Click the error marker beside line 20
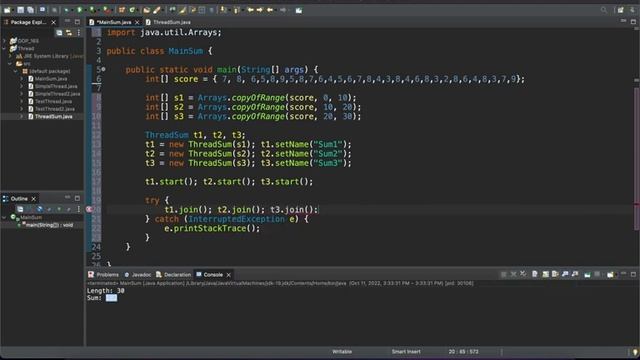Viewport: 640px width, 360px height. pos(89,209)
